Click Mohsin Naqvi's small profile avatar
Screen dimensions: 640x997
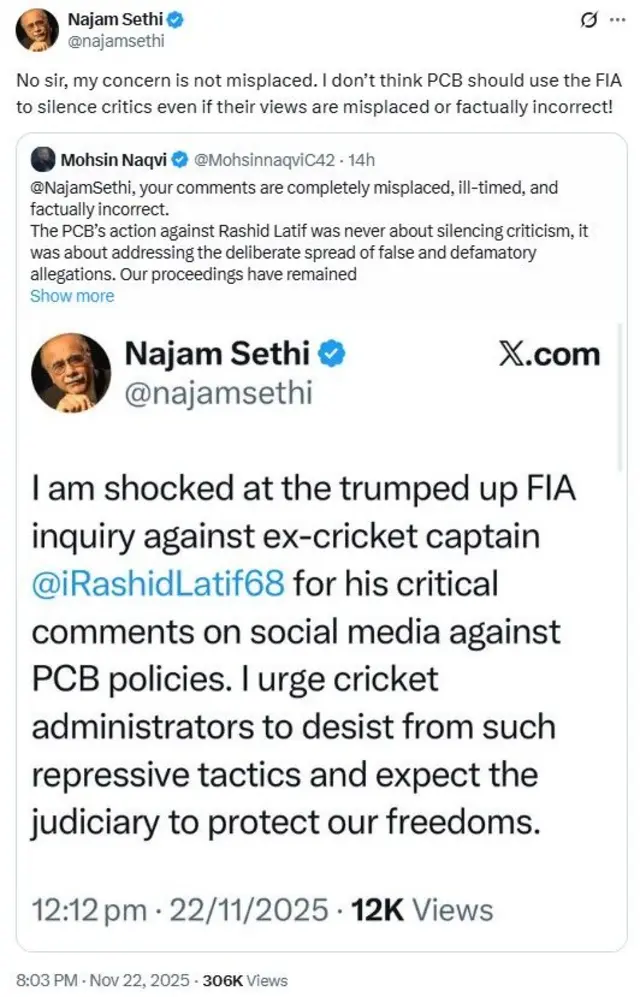click(43, 159)
